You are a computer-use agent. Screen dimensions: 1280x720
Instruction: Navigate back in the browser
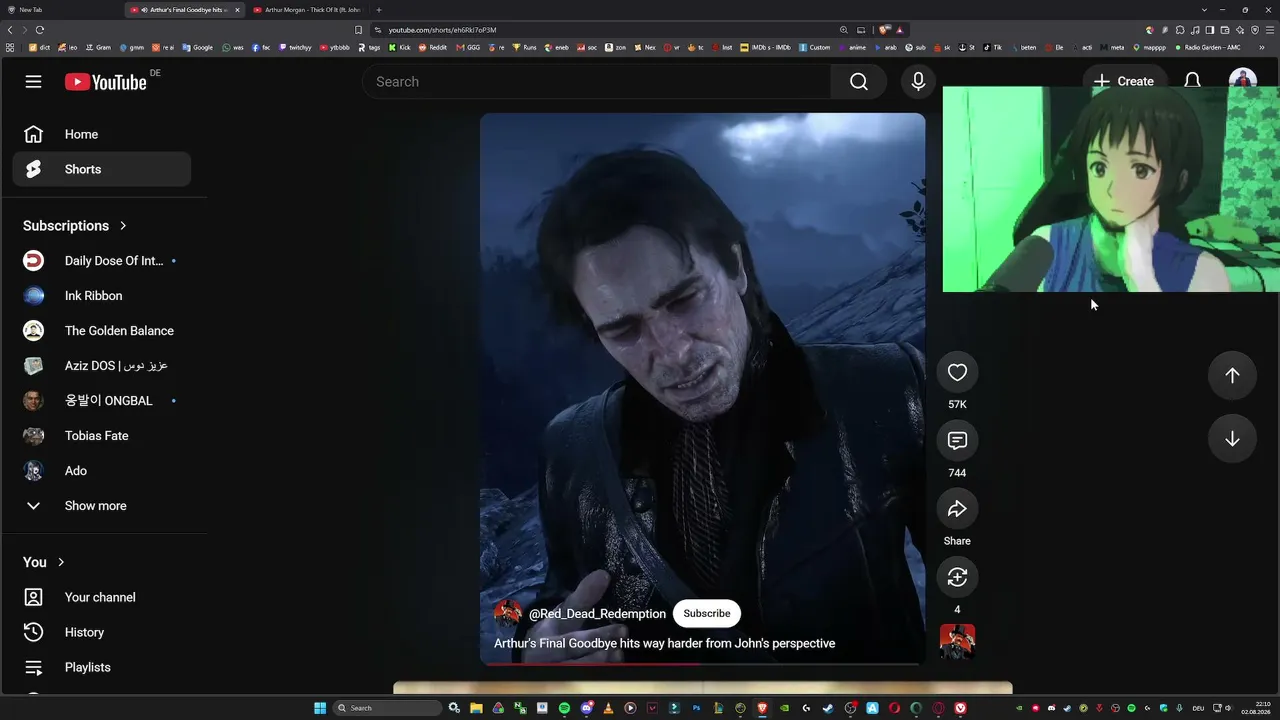click(11, 30)
